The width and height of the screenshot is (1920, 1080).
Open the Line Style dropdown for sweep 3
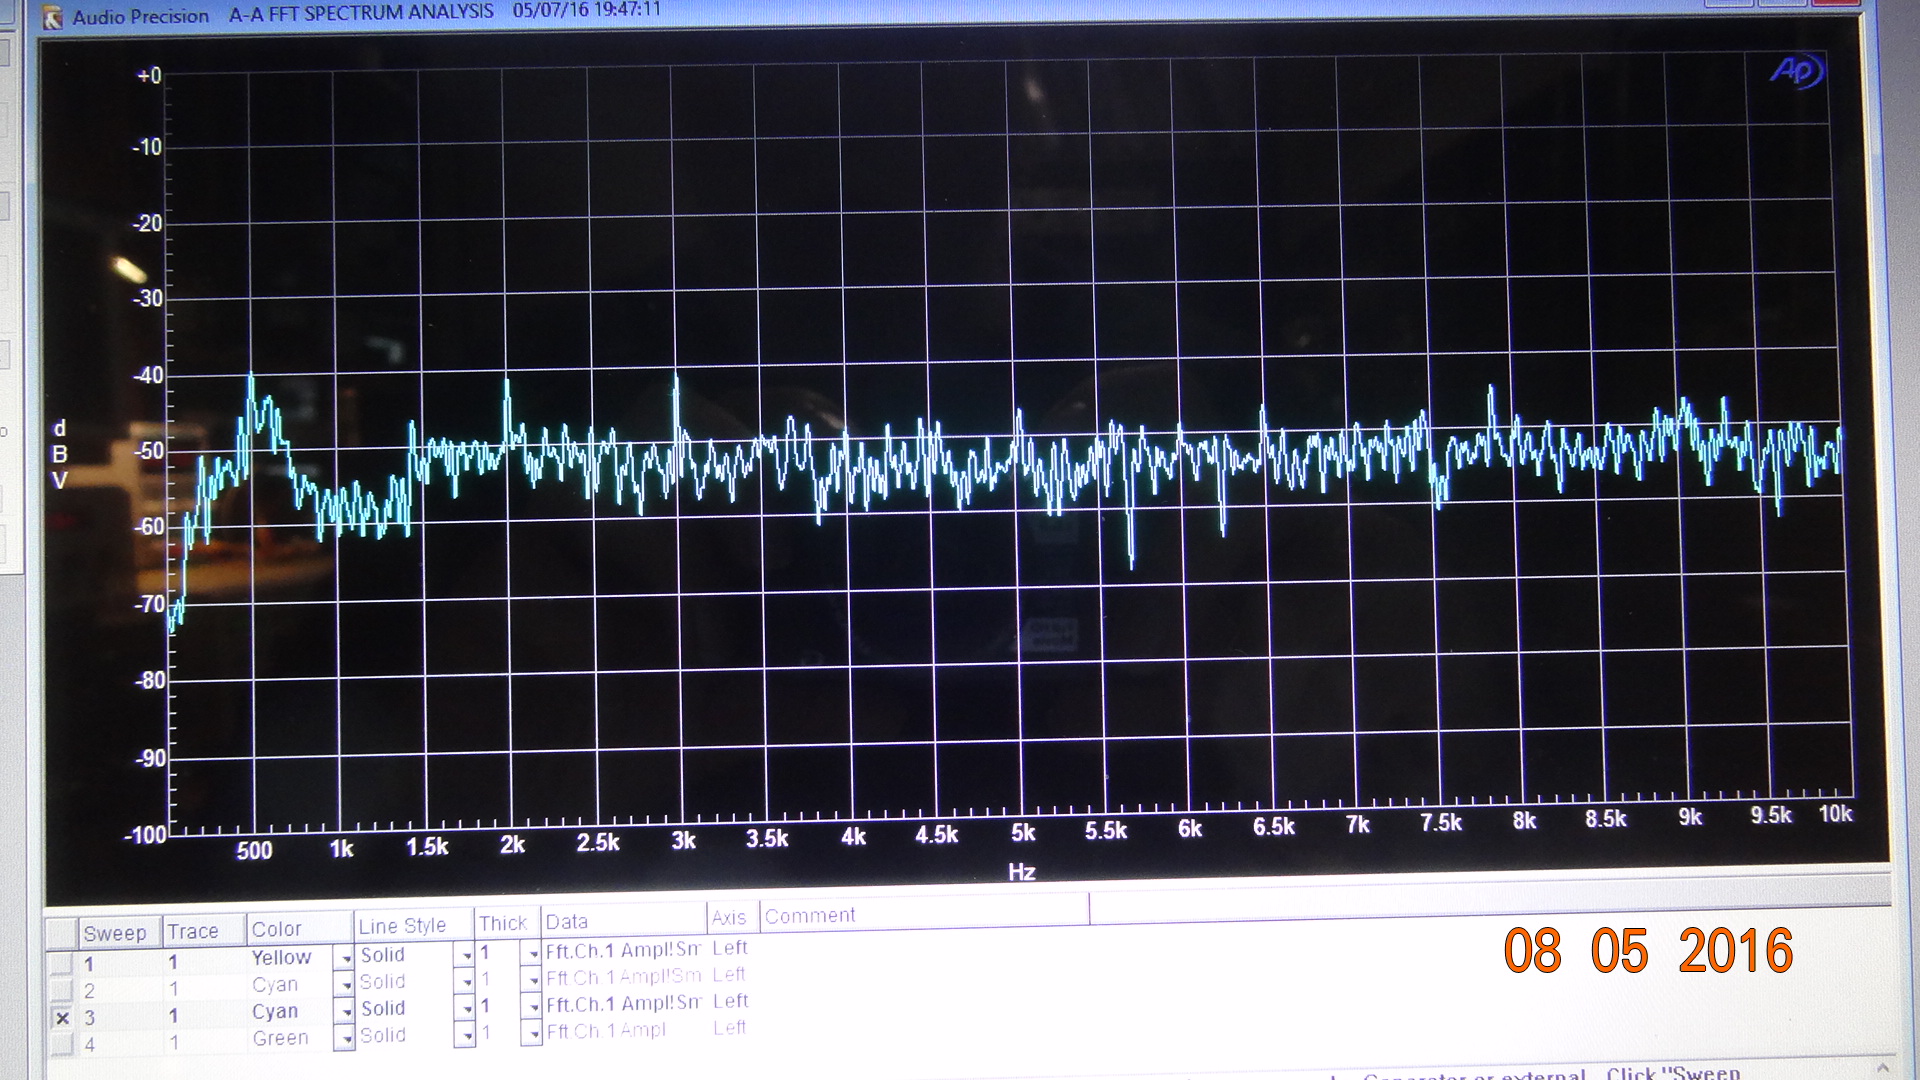click(x=465, y=1009)
